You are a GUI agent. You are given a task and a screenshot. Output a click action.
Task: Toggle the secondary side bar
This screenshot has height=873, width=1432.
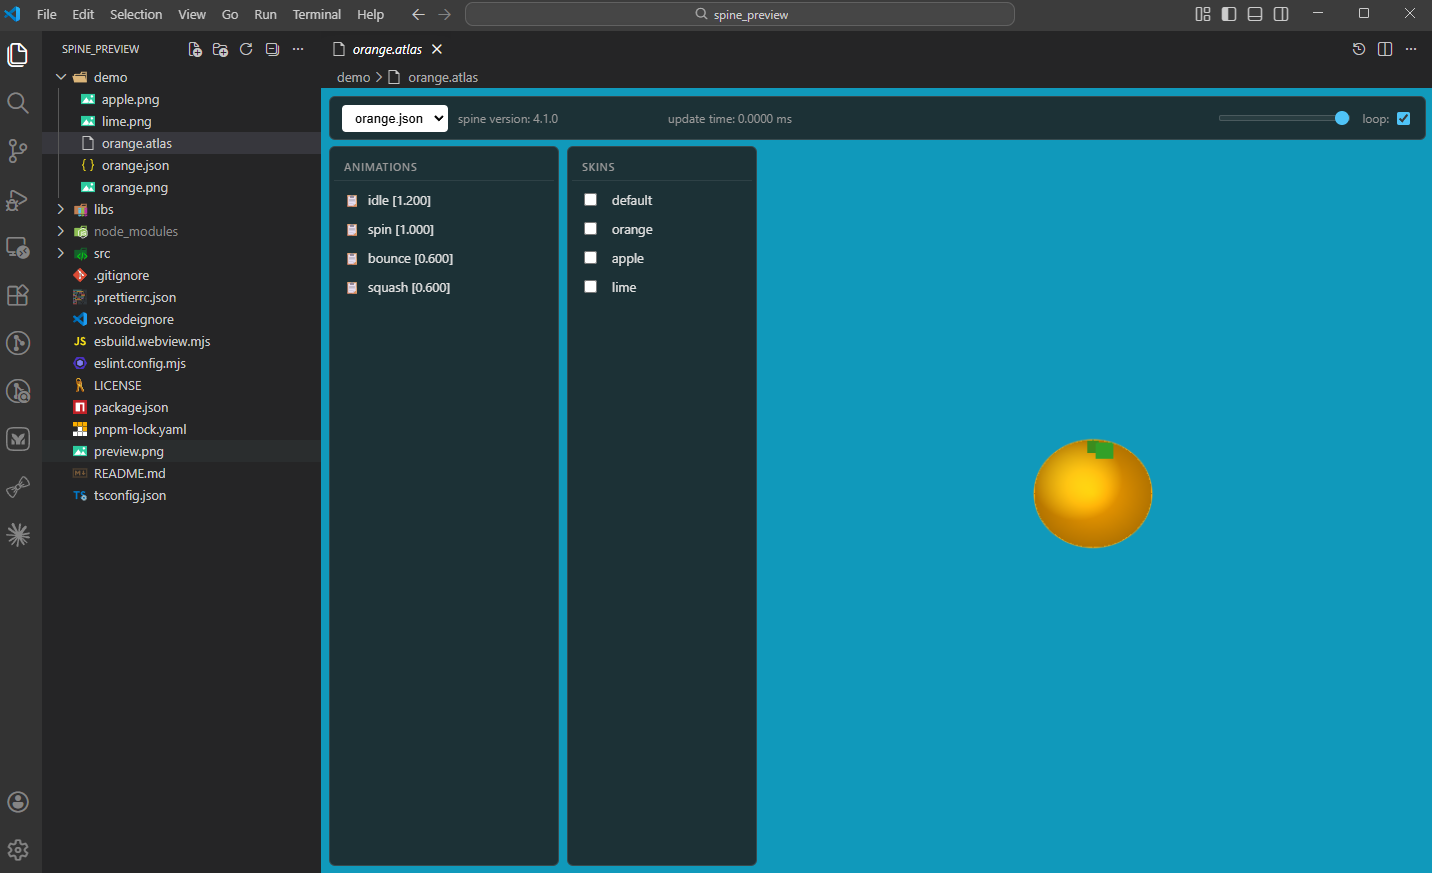1281,14
